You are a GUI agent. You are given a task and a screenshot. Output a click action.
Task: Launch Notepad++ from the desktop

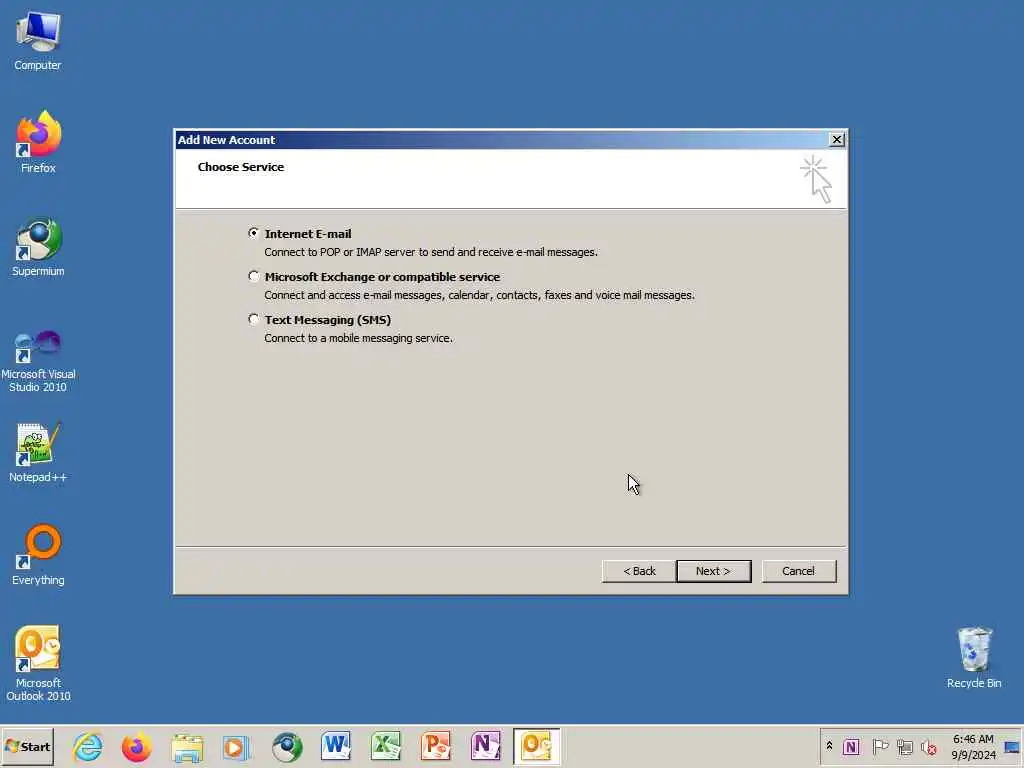click(38, 453)
